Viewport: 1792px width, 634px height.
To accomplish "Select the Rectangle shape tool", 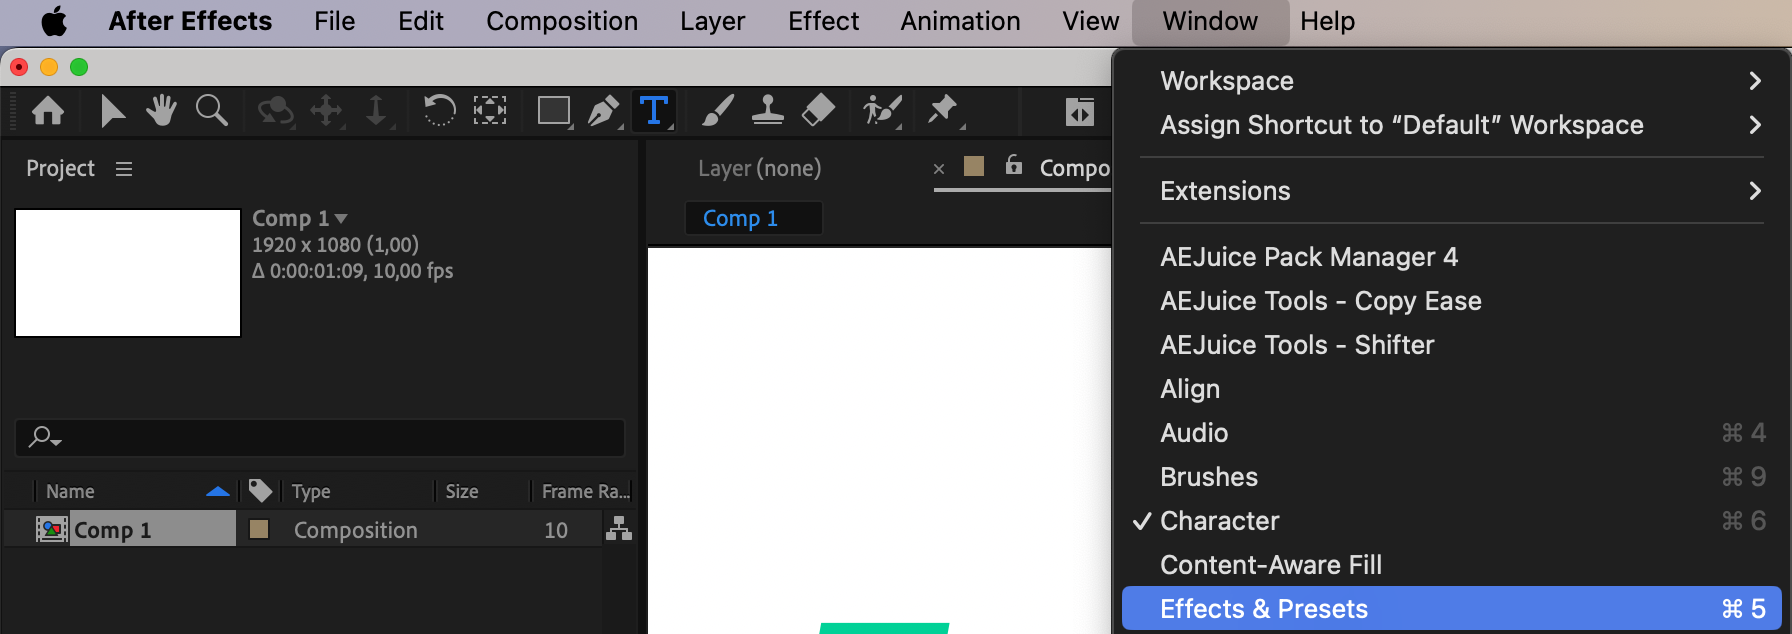I will tap(554, 110).
